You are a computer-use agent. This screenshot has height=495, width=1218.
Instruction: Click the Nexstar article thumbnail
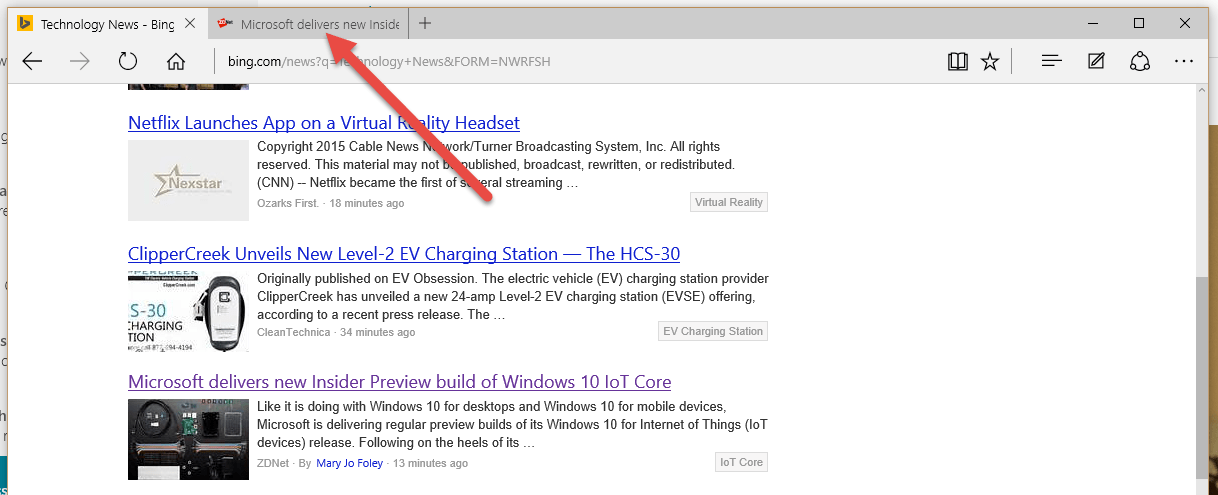point(188,180)
